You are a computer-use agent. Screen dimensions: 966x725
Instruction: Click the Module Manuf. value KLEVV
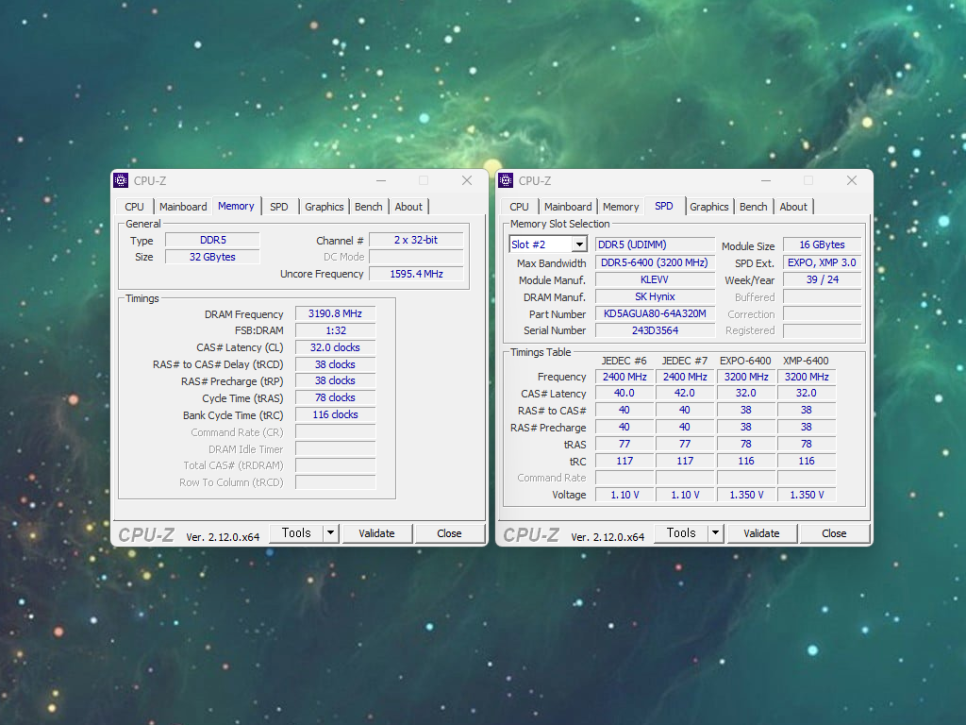click(x=655, y=280)
